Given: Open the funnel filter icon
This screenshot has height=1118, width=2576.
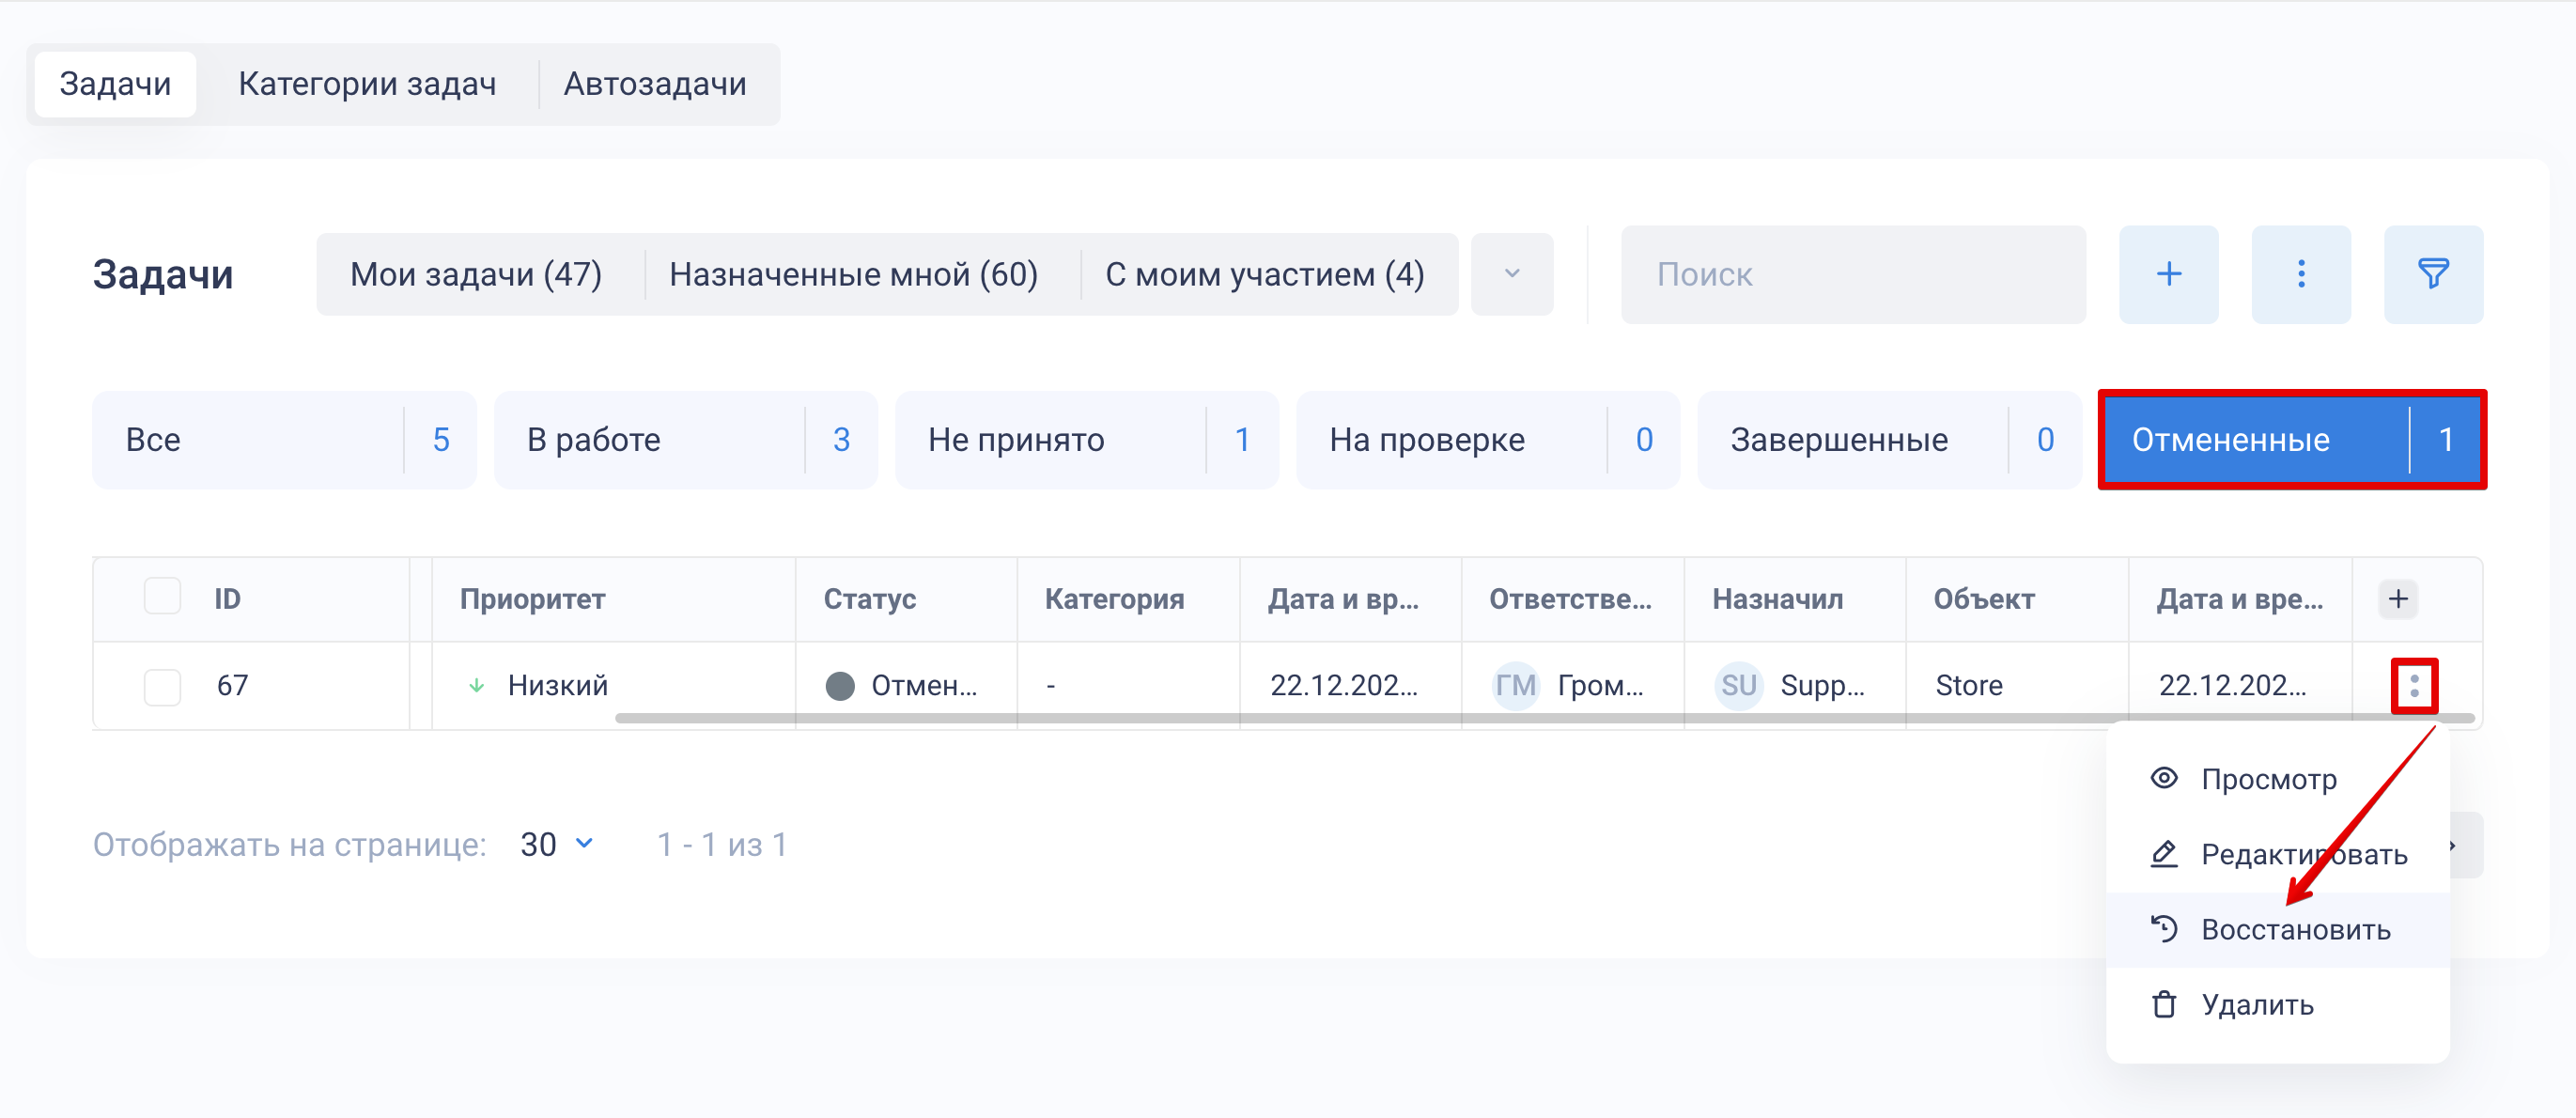Looking at the screenshot, I should pyautogui.click(x=2432, y=274).
